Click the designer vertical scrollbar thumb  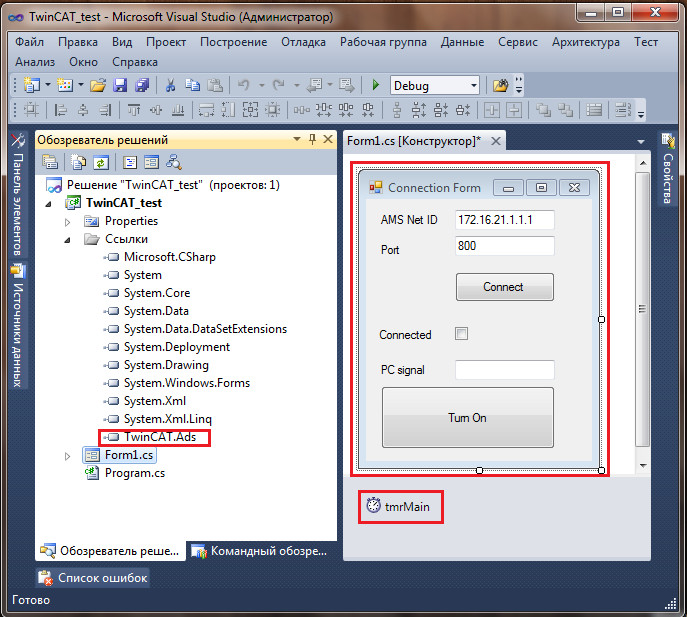(642, 309)
